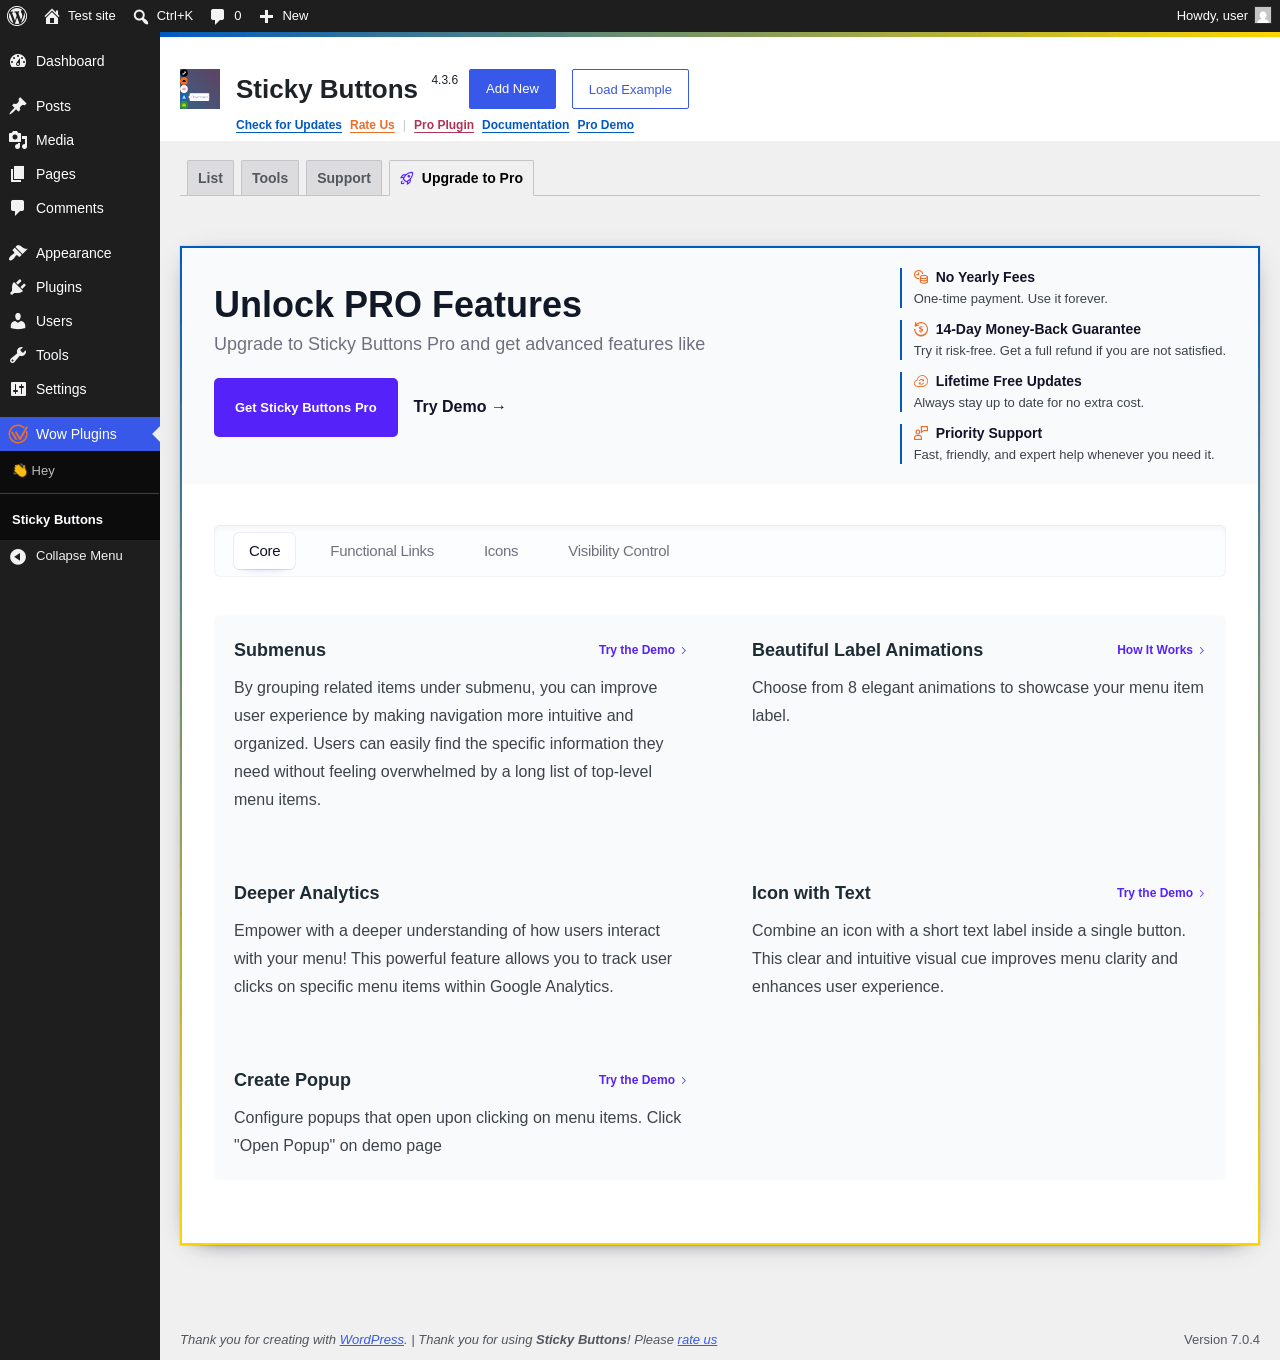
Task: Click the Pages icon in sidebar
Action: point(18,174)
